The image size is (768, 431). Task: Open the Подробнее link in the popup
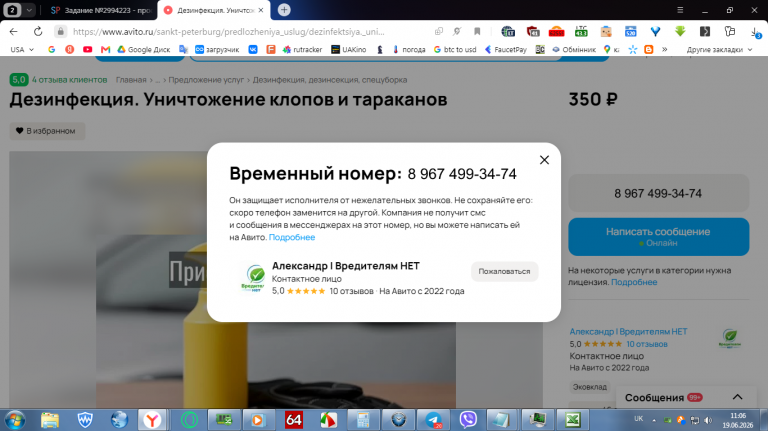[291, 237]
